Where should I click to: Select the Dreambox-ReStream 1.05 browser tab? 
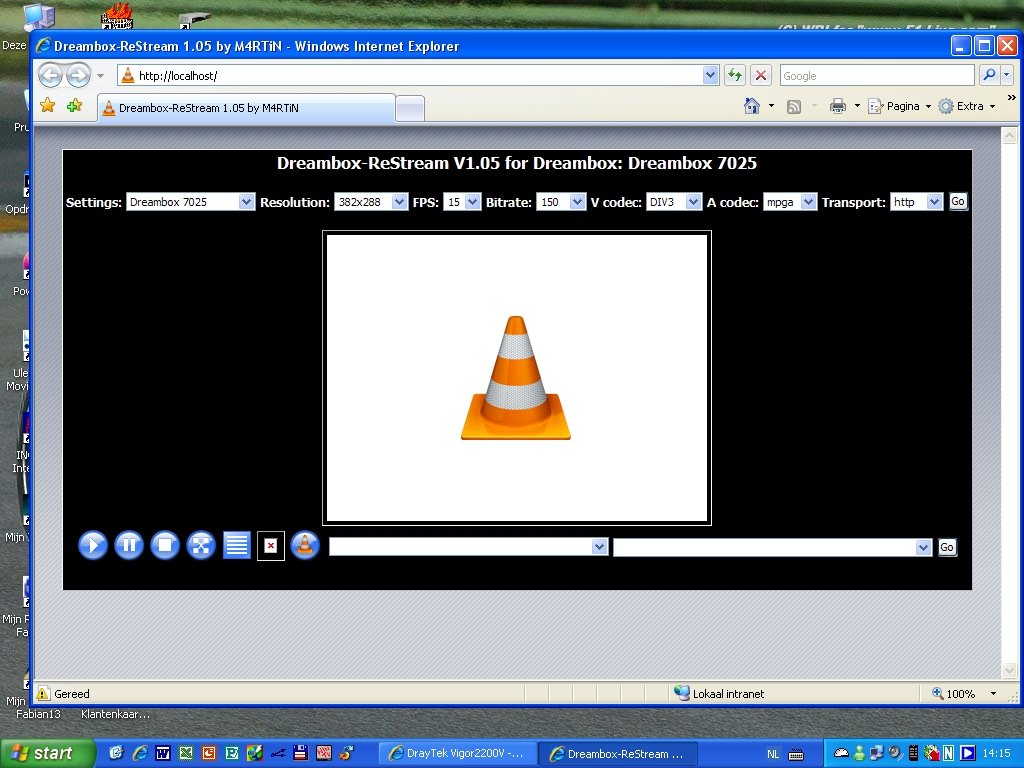tap(246, 108)
